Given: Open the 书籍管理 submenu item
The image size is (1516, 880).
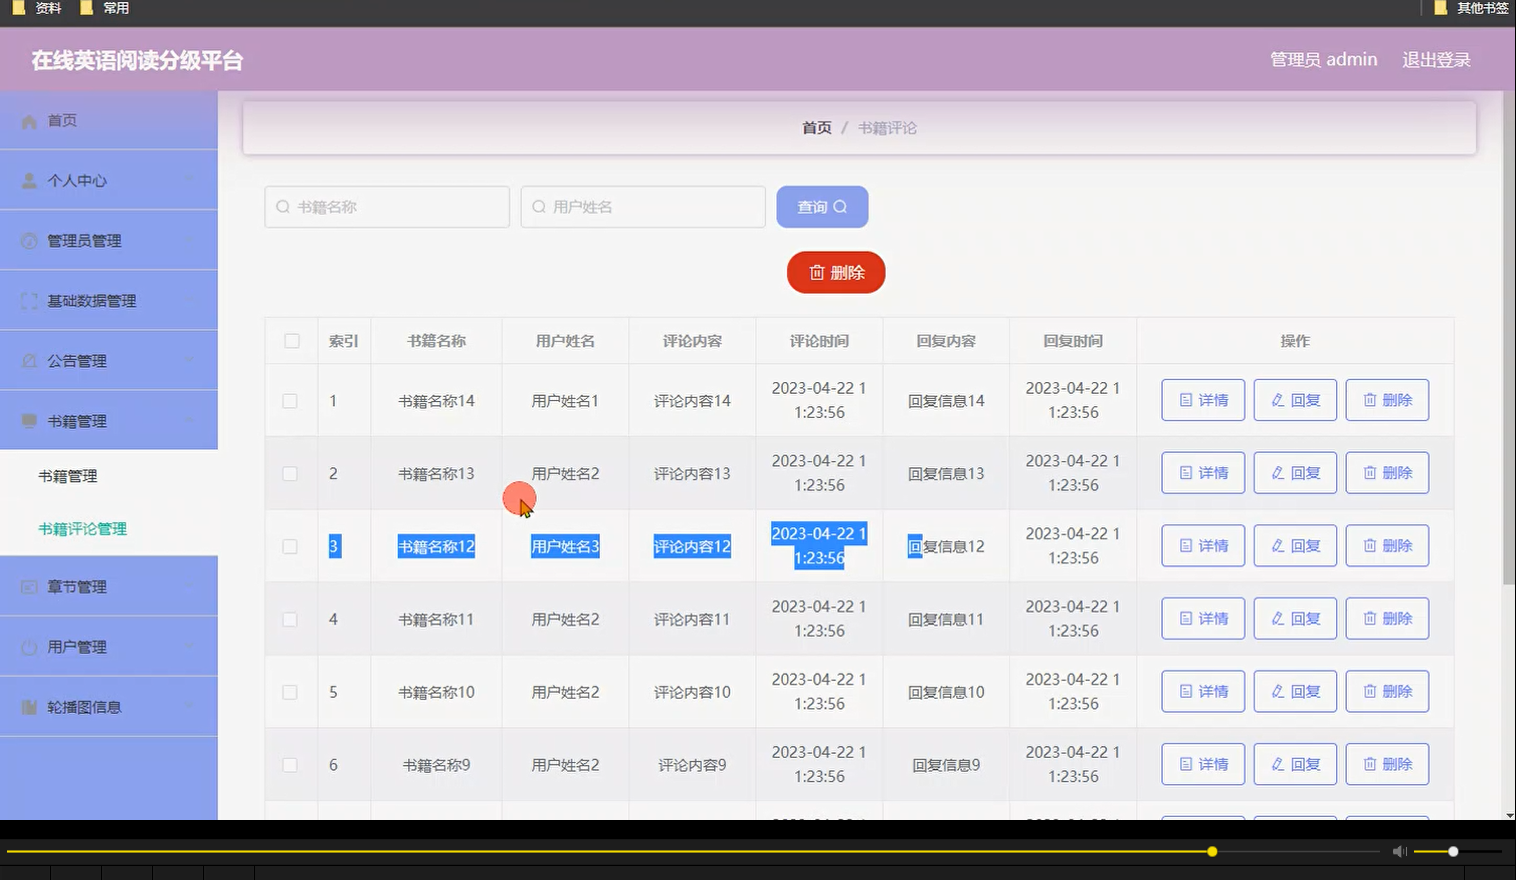Looking at the screenshot, I should pos(109,476).
